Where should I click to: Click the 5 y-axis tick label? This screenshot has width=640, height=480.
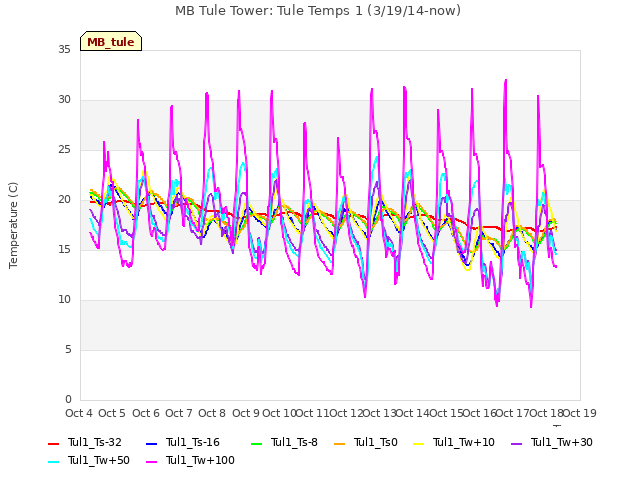click(68, 350)
